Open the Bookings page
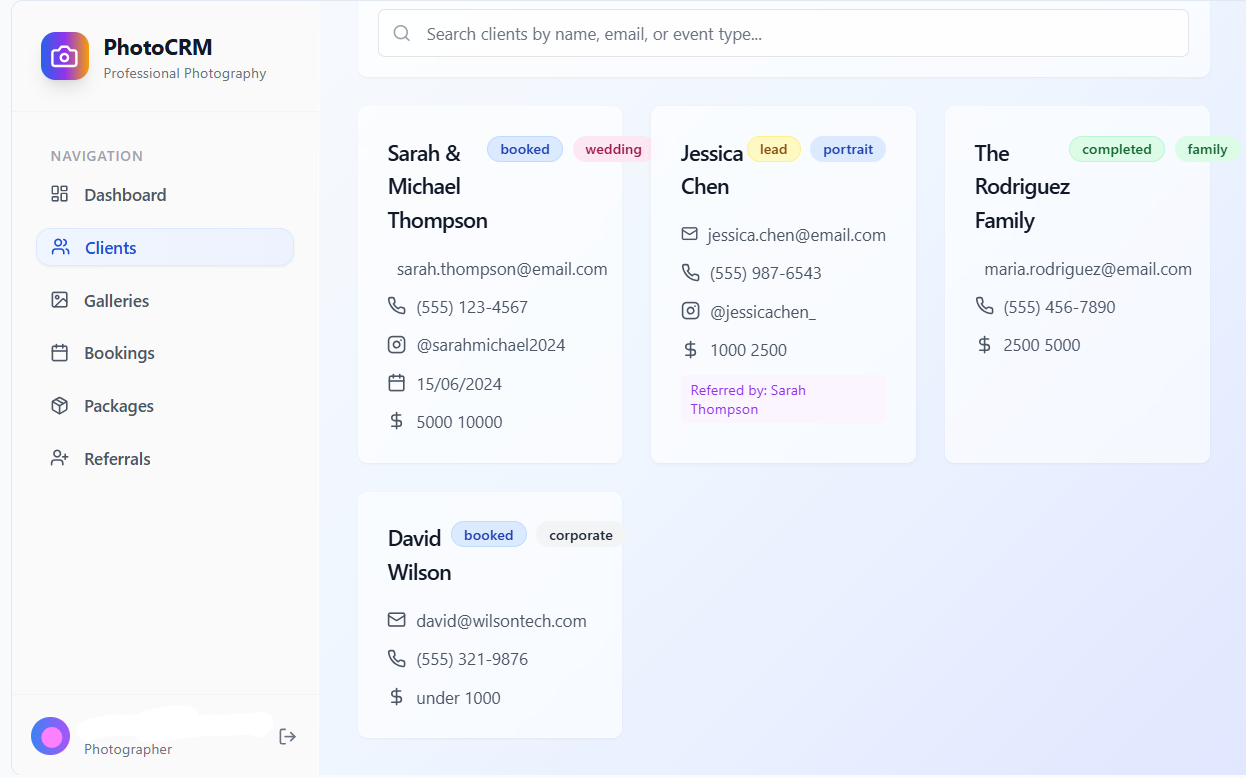The height and width of the screenshot is (778, 1246). [x=119, y=353]
